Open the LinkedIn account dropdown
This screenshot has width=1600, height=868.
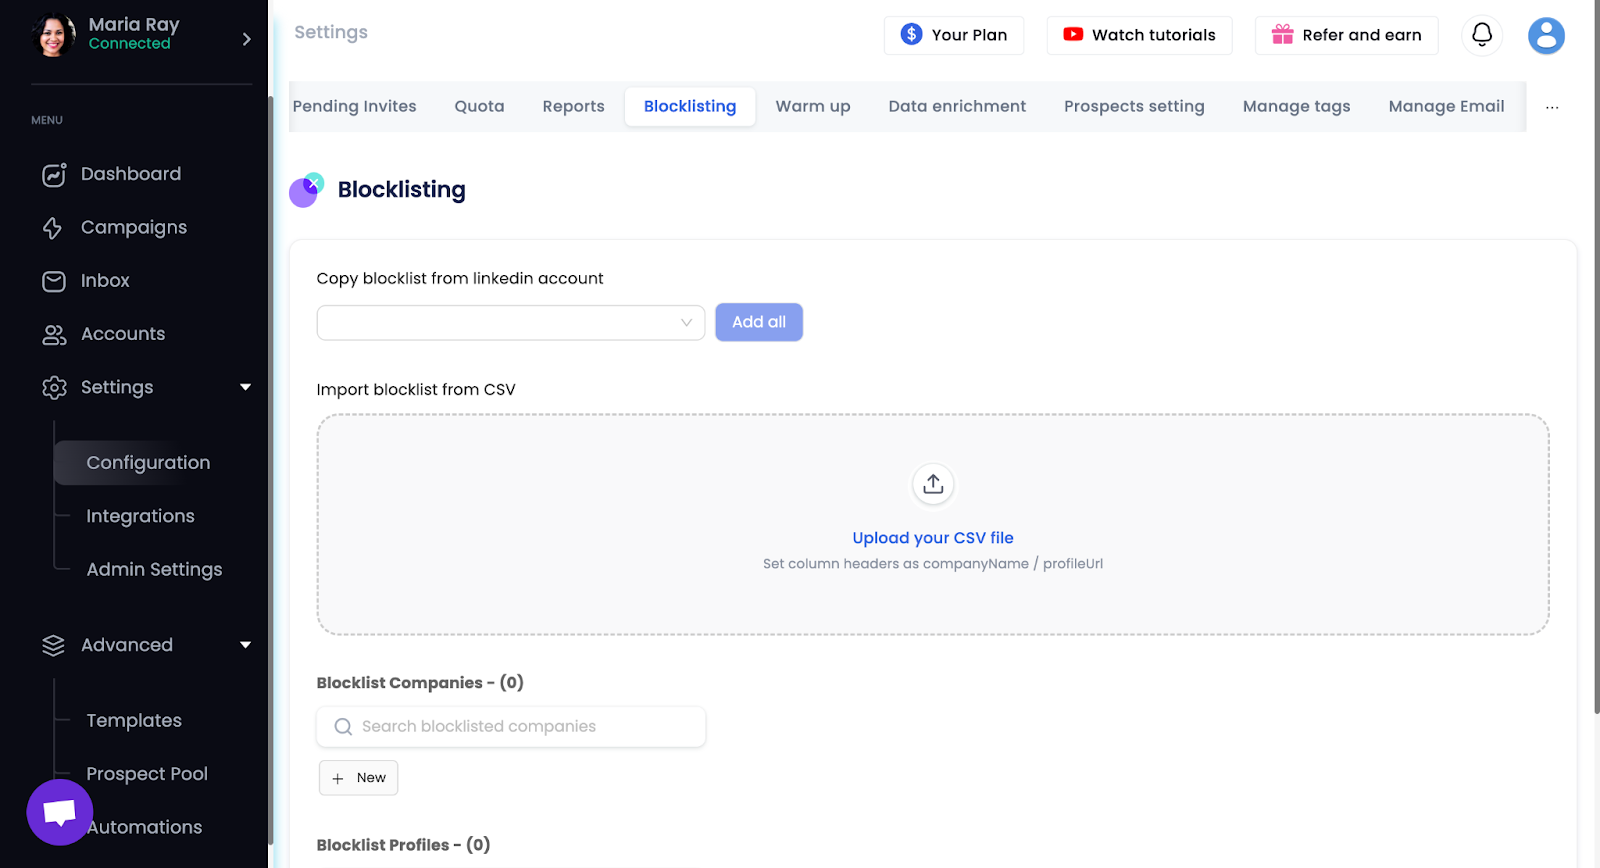click(510, 323)
